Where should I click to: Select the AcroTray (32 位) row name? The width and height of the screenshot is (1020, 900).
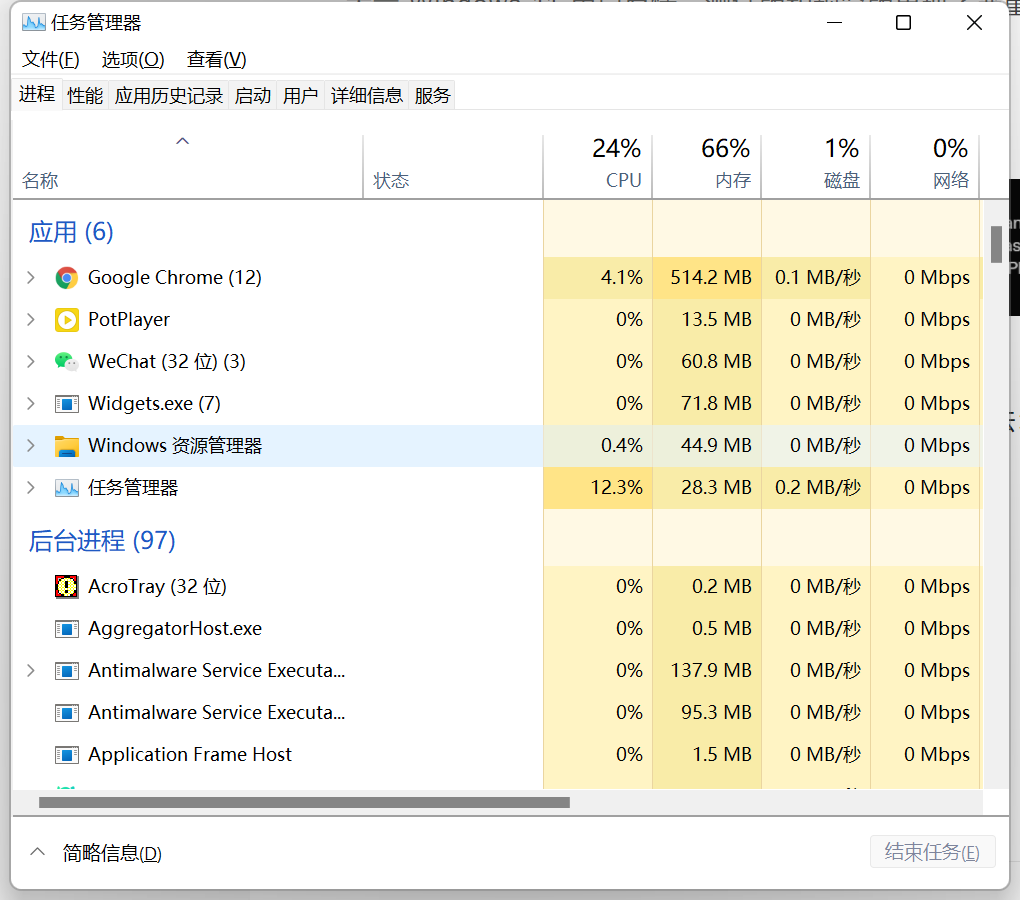[x=157, y=587]
